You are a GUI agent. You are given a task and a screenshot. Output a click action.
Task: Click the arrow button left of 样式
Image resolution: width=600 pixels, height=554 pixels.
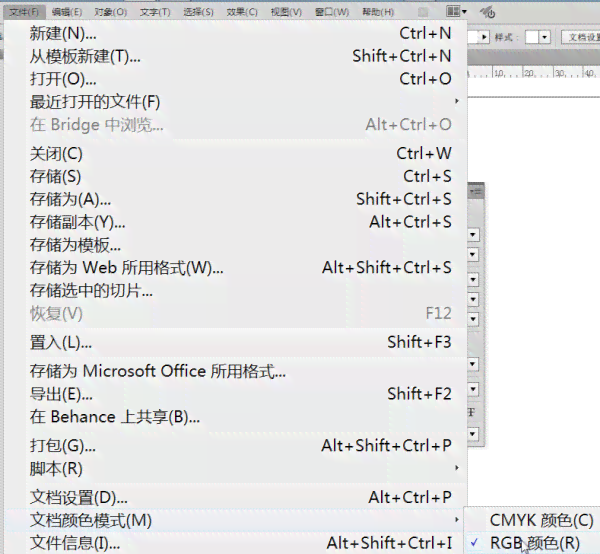(484, 37)
